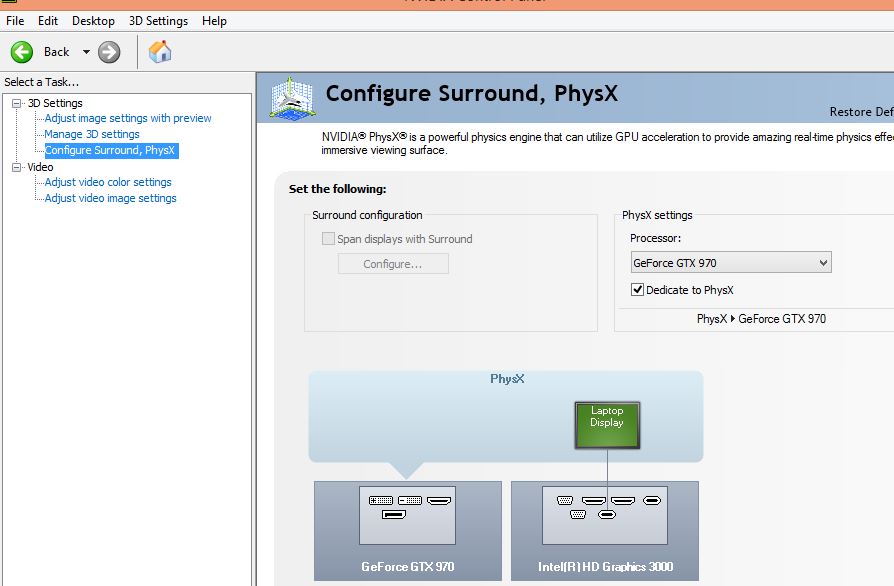Select Configure Surround, PhysX in tree
This screenshot has height=586, width=894.
pos(110,150)
